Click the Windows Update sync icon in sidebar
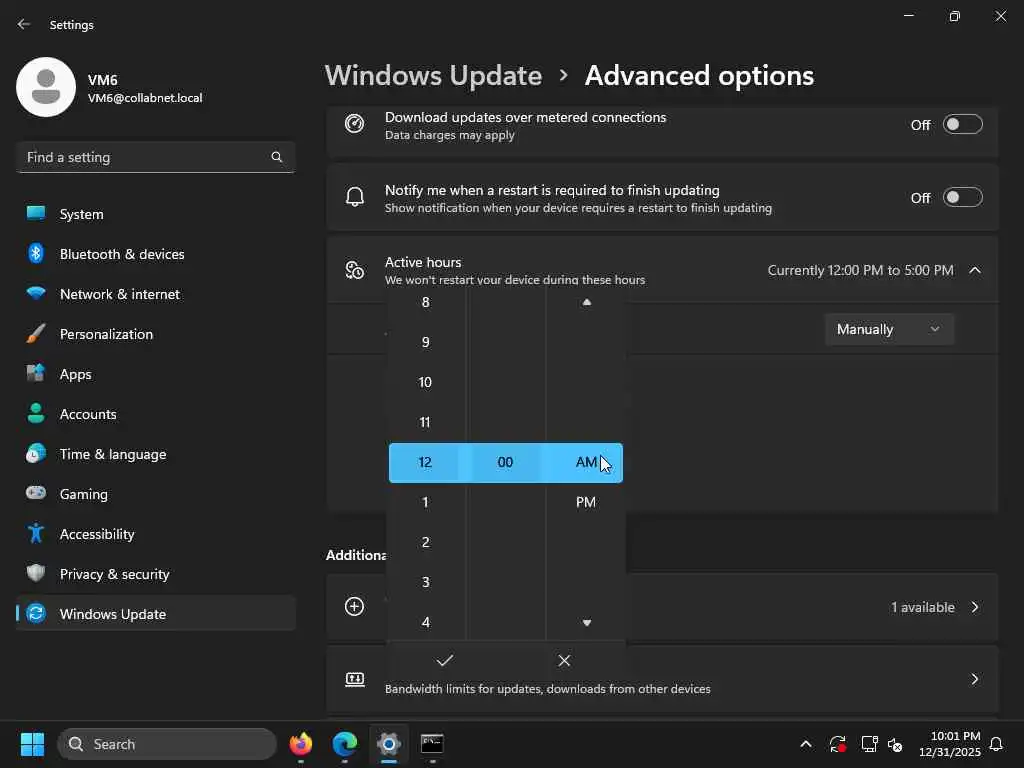This screenshot has width=1024, height=768. [36, 613]
